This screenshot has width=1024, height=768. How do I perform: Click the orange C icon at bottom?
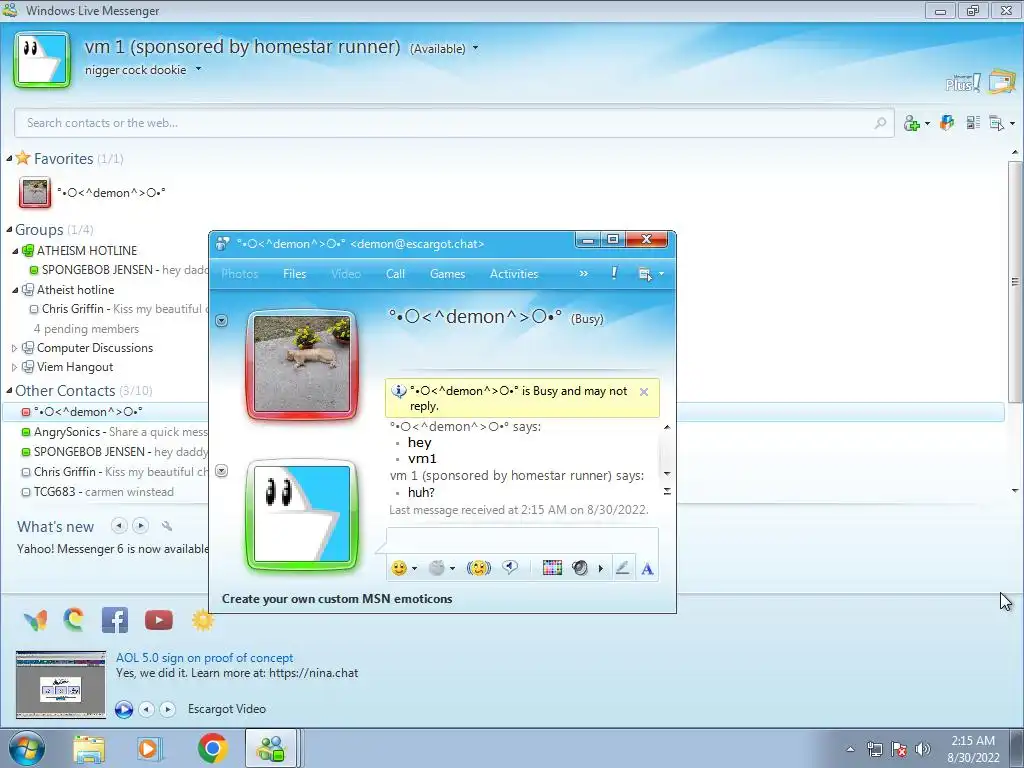coord(74,619)
